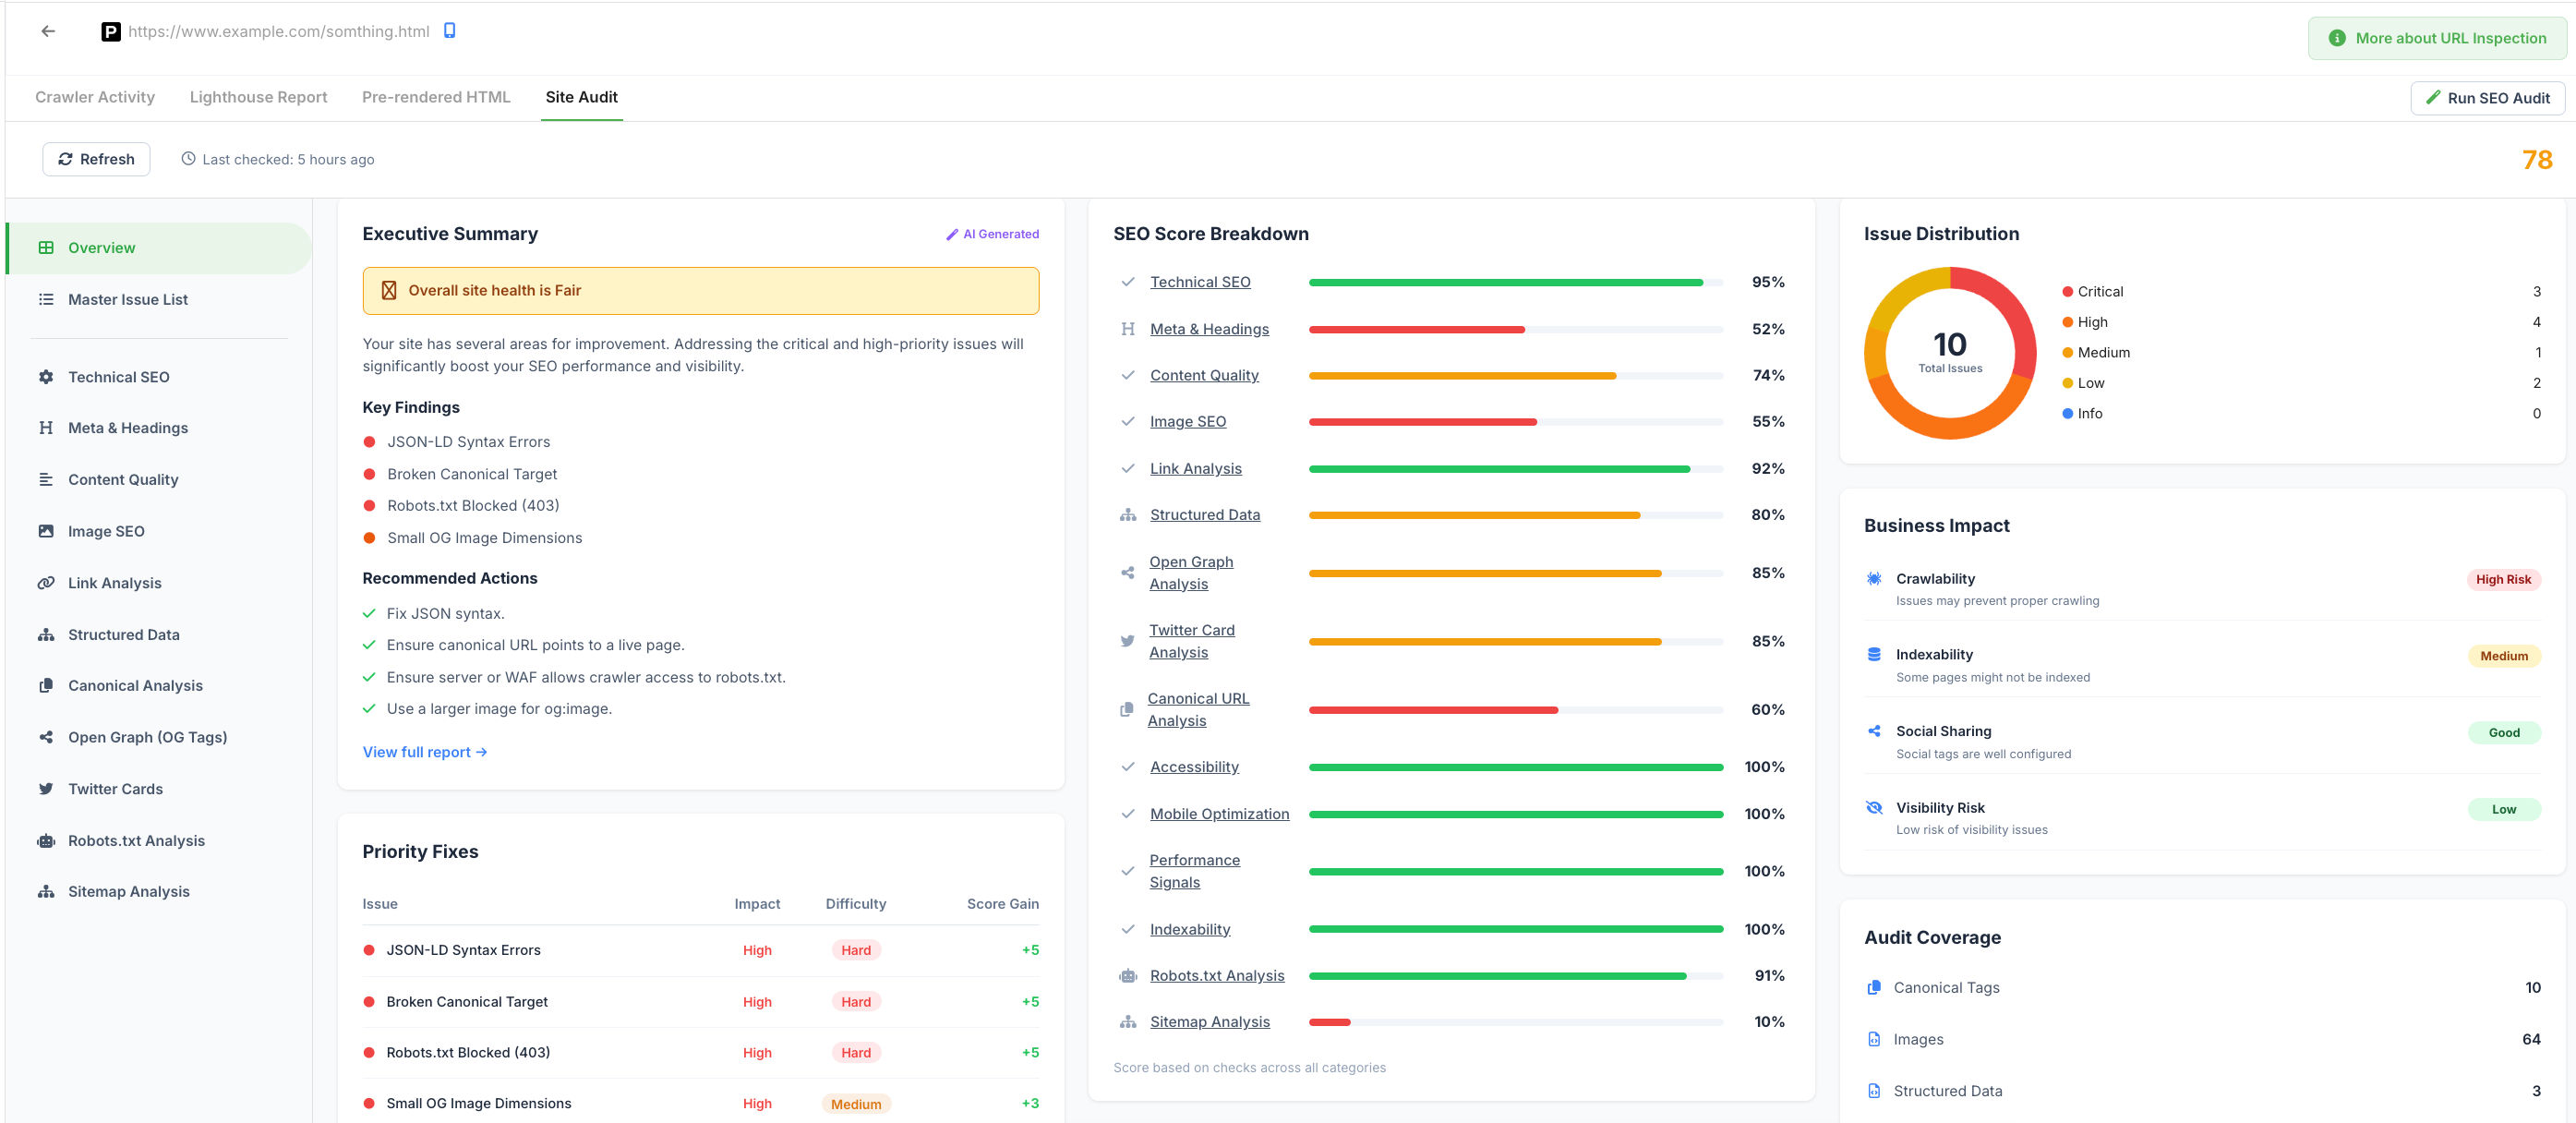Click the Medium badge for Indexability
This screenshot has height=1123, width=2576.
pos(2503,656)
